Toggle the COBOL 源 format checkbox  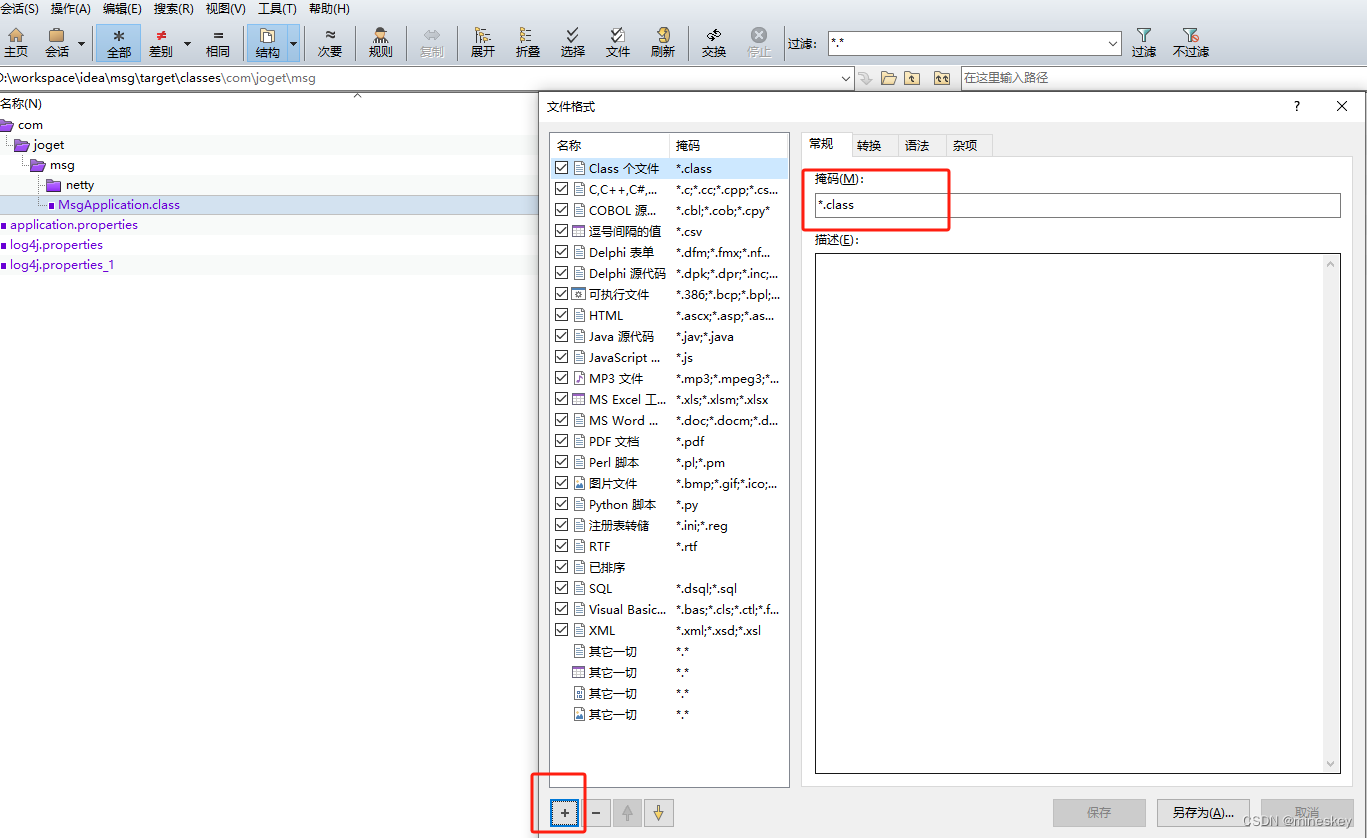tap(562, 210)
